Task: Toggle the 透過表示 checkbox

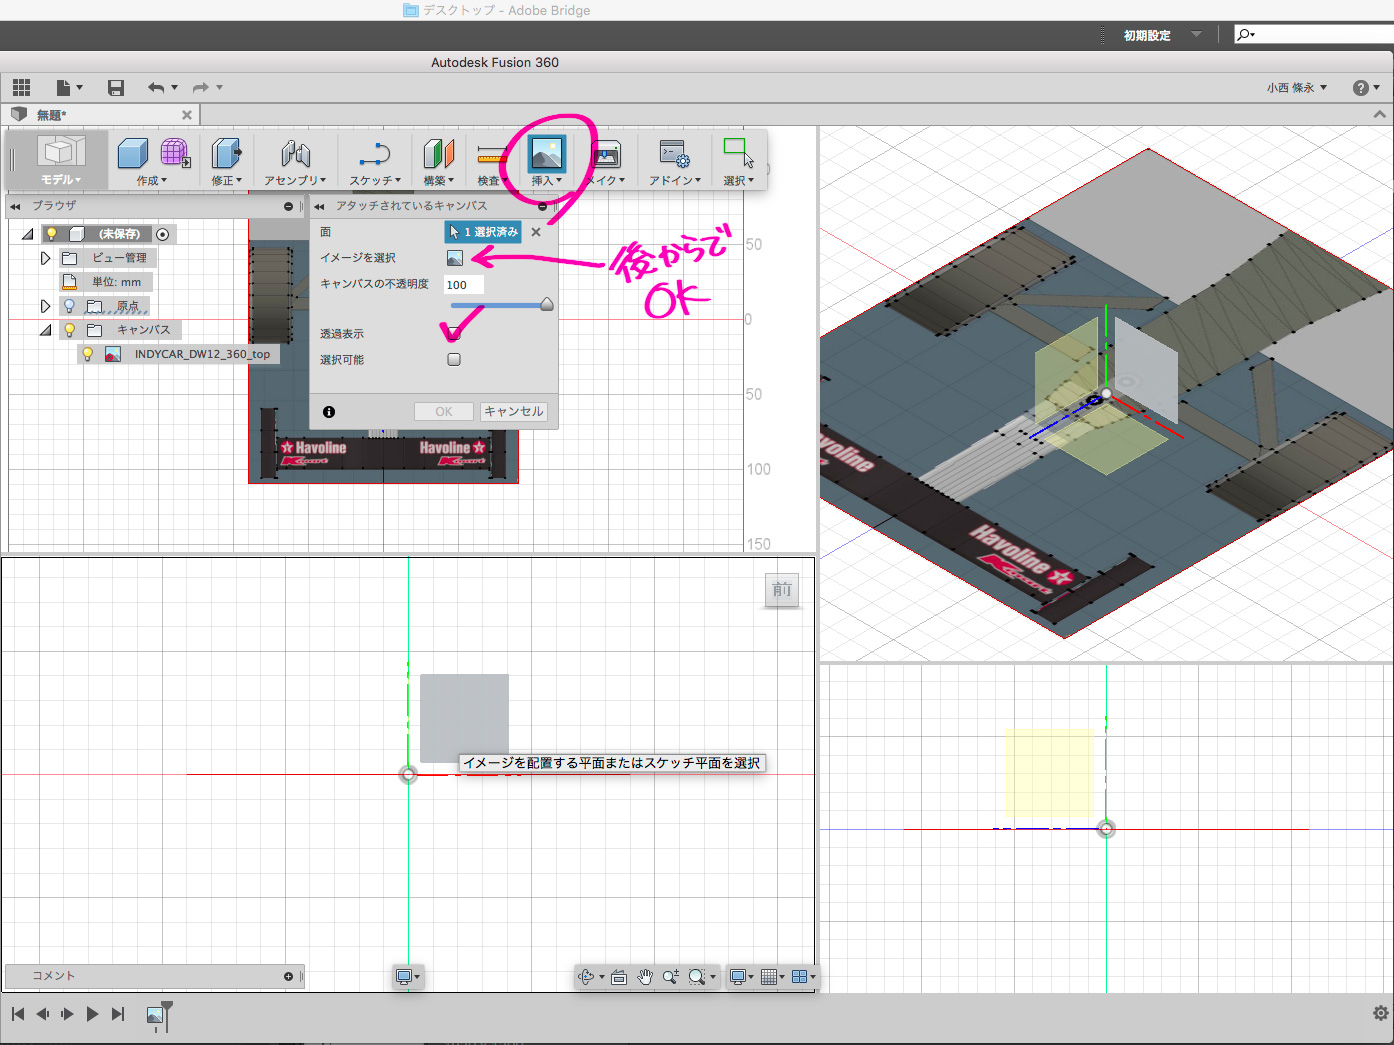Action: 454,334
